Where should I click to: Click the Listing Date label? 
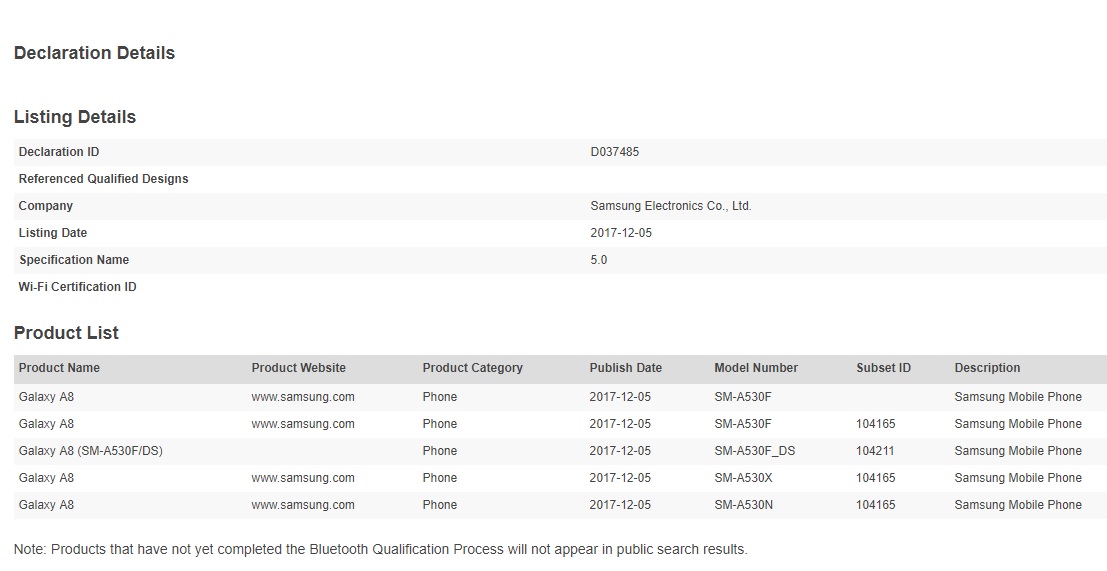click(x=52, y=233)
